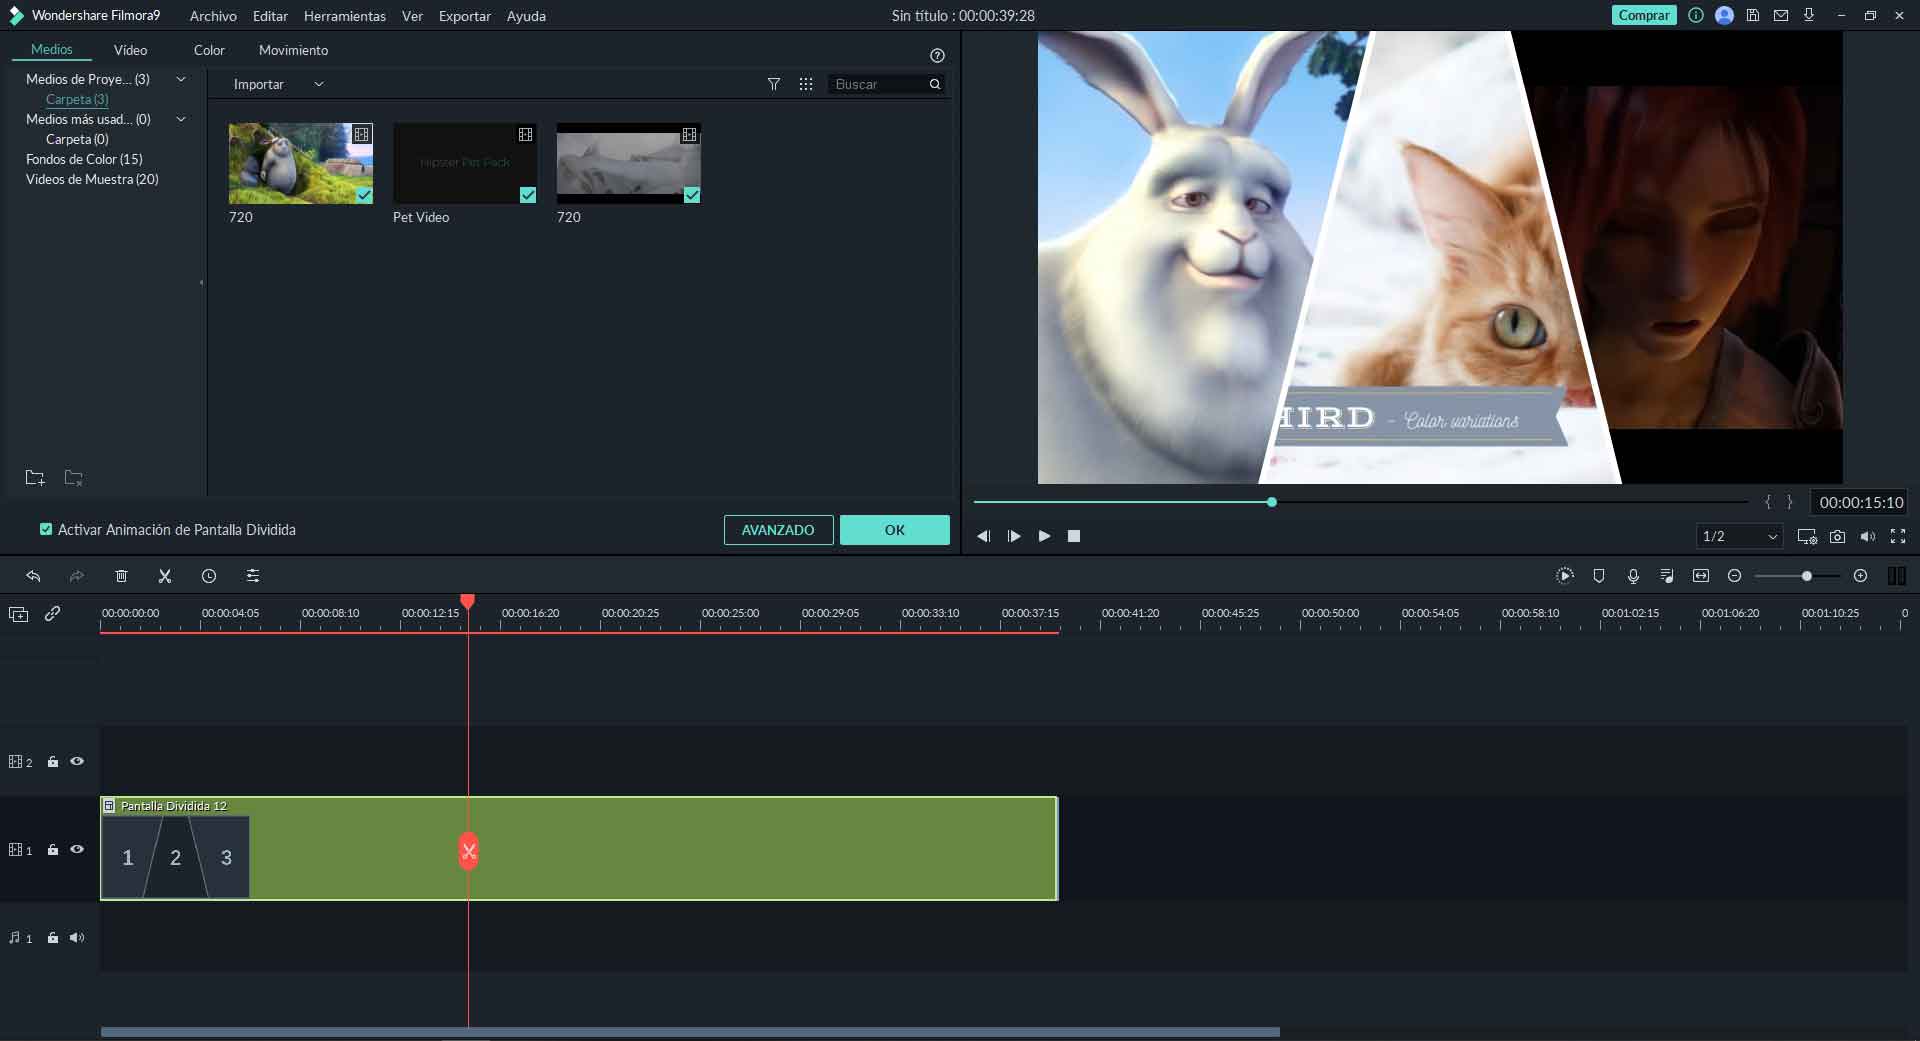Viewport: 1920px width, 1041px height.
Task: Record voiceover with the microphone icon
Action: click(1633, 576)
